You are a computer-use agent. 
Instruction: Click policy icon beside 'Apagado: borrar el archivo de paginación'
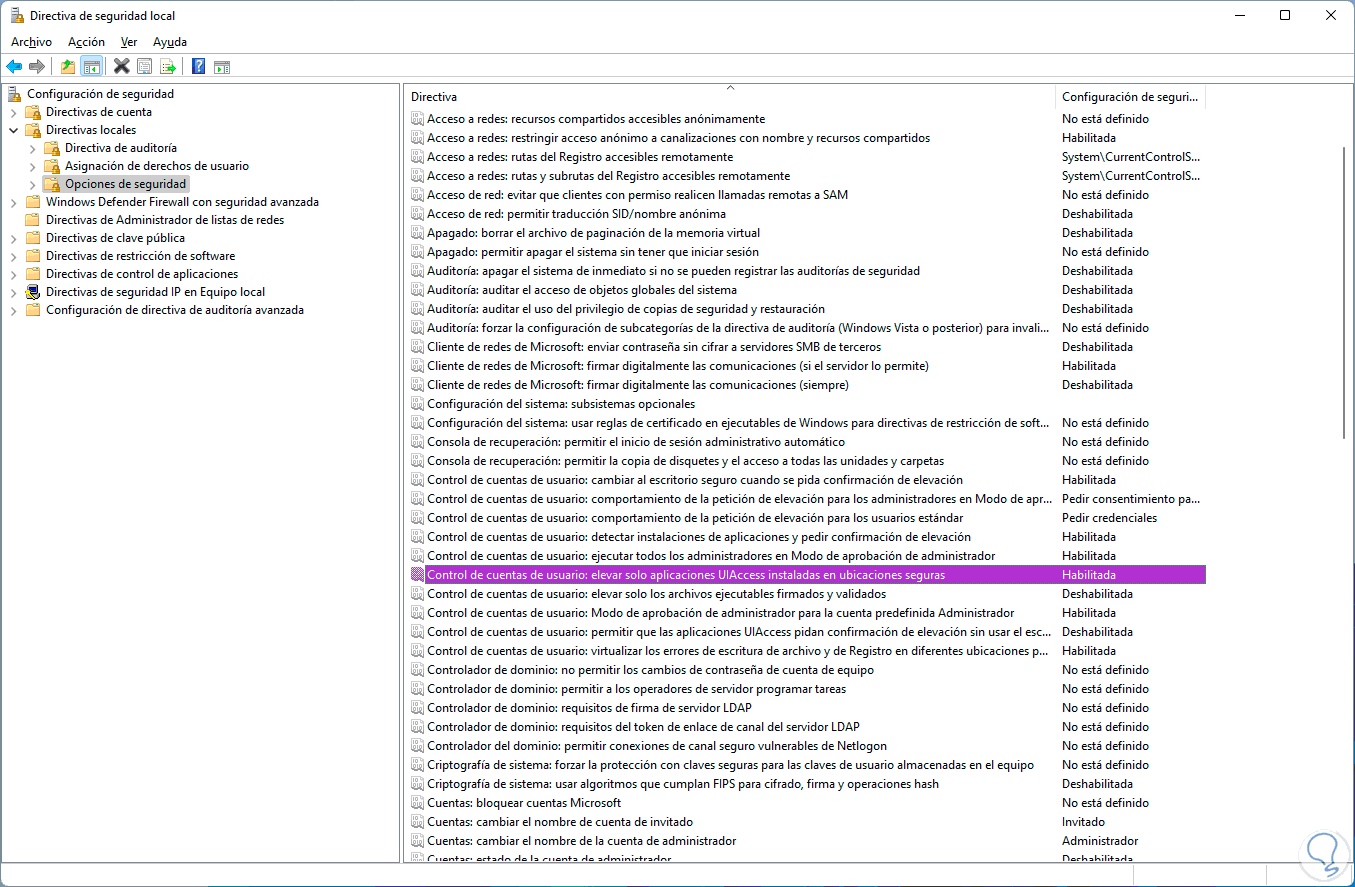[x=417, y=233]
